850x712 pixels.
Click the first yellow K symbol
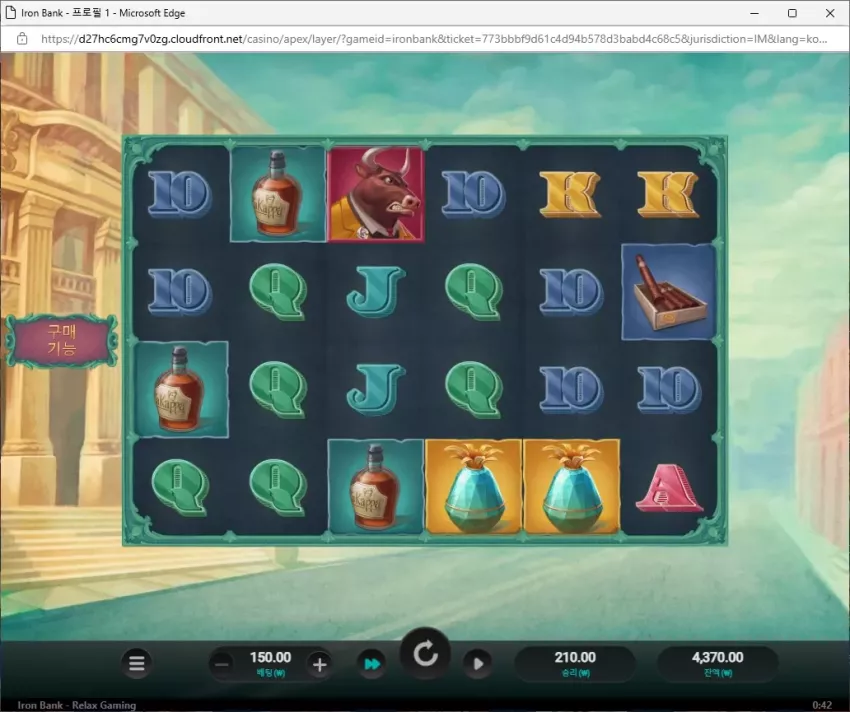click(570, 194)
